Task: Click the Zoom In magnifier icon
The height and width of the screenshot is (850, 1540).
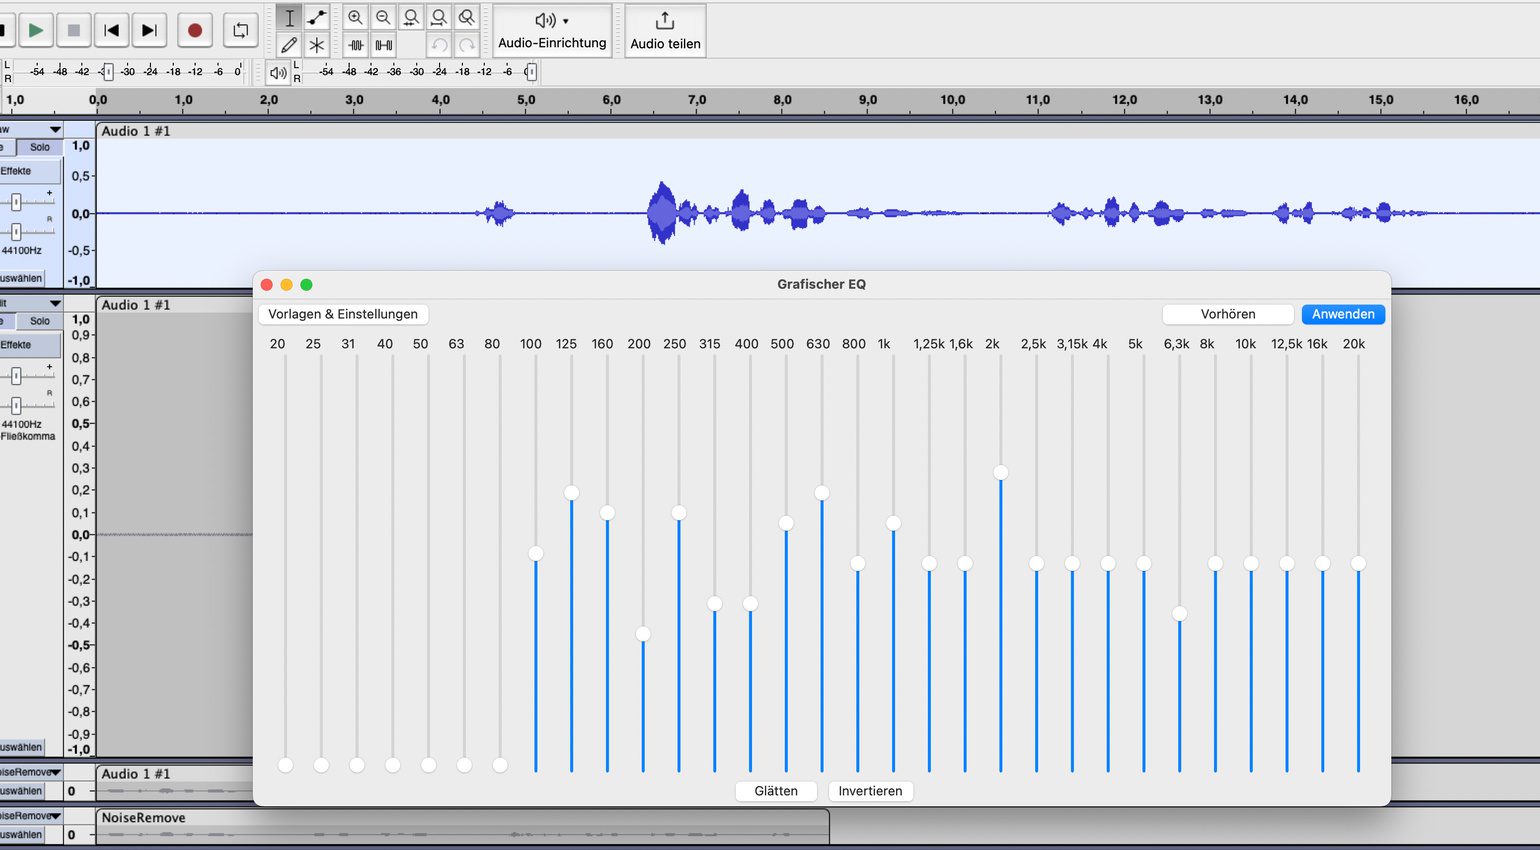Action: pyautogui.click(x=355, y=18)
